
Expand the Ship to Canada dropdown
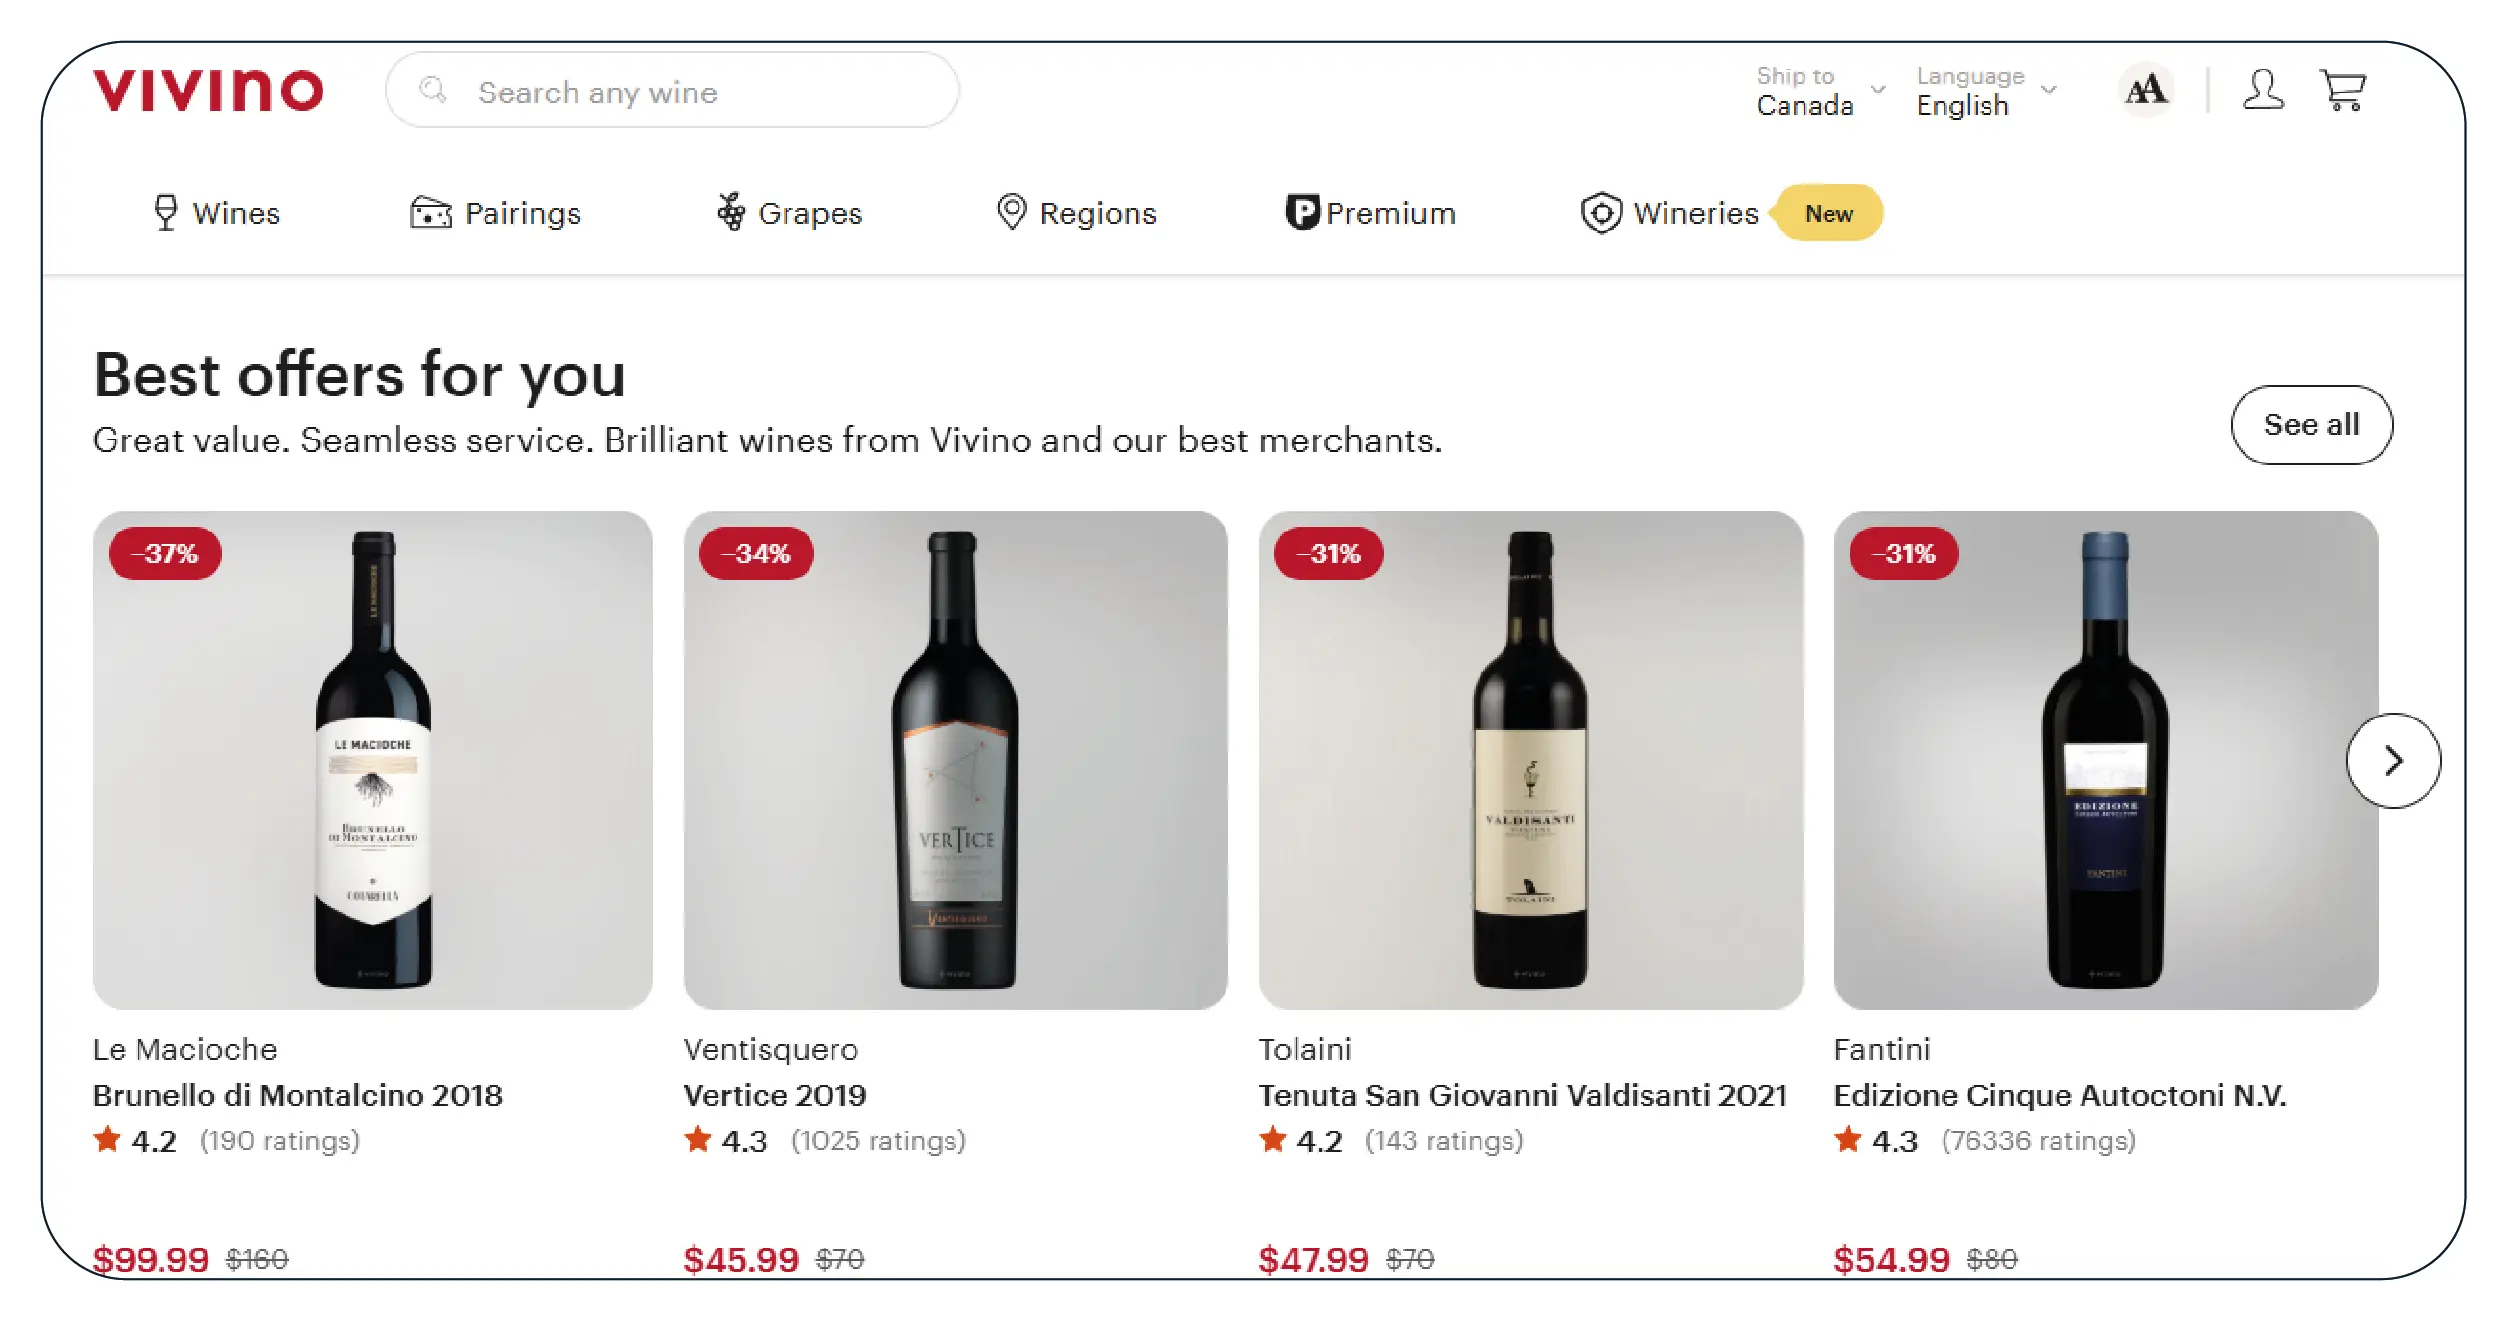click(1820, 91)
